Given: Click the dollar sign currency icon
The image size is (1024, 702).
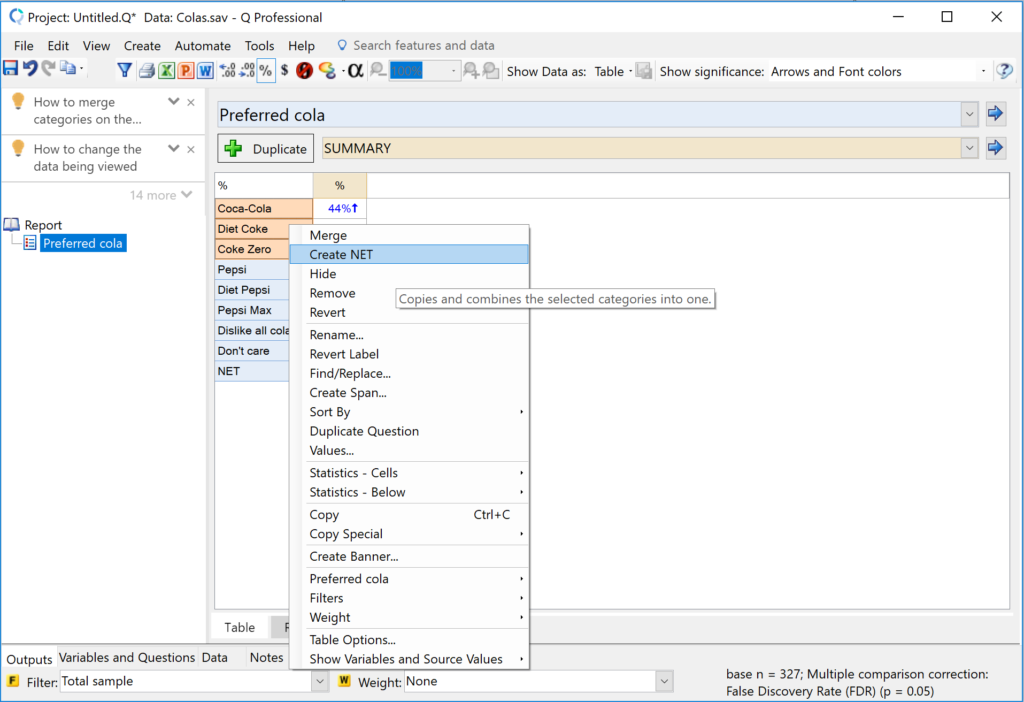Looking at the screenshot, I should pyautogui.click(x=285, y=71).
